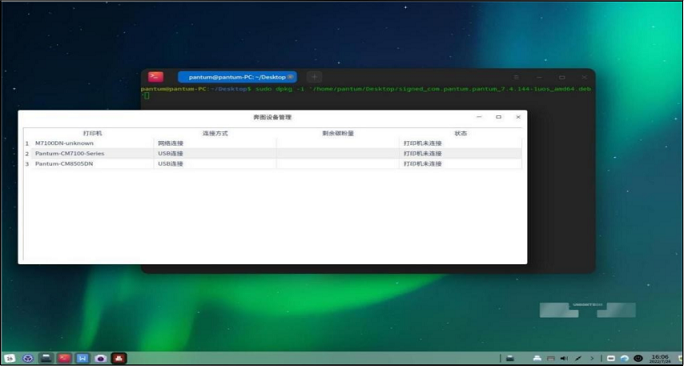Expand the tray chevron arrow

click(x=592, y=358)
